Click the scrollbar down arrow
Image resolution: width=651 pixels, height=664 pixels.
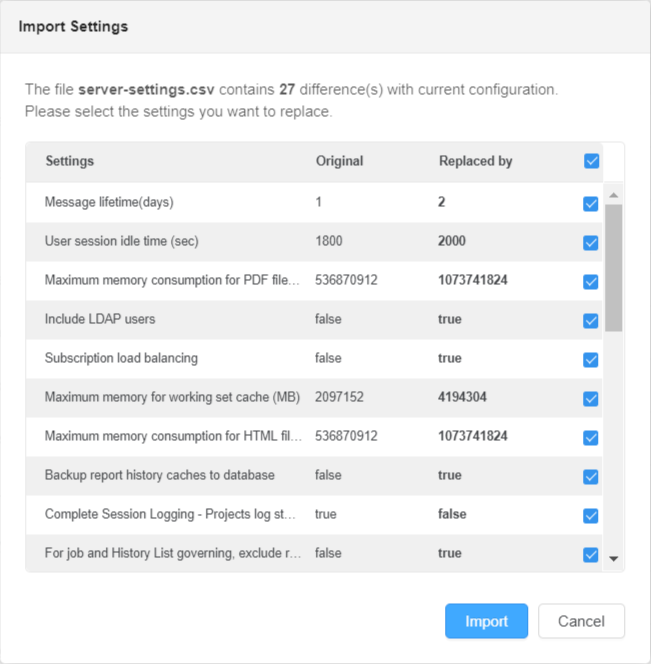pyautogui.click(x=614, y=560)
